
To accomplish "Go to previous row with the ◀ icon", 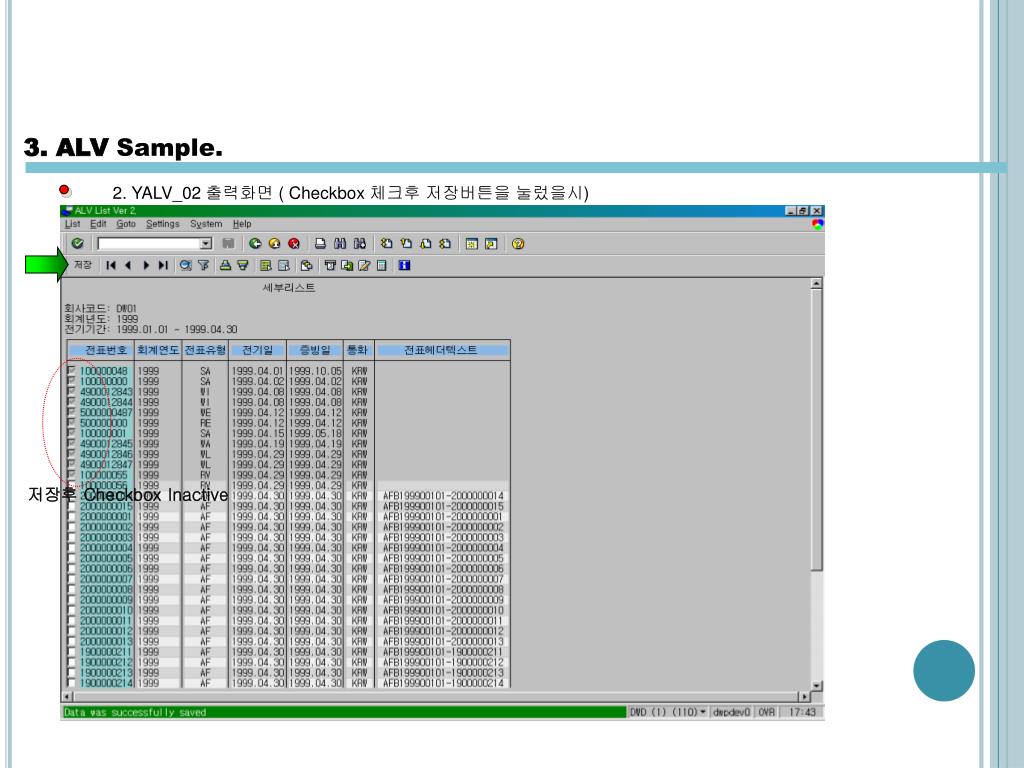I will (128, 265).
